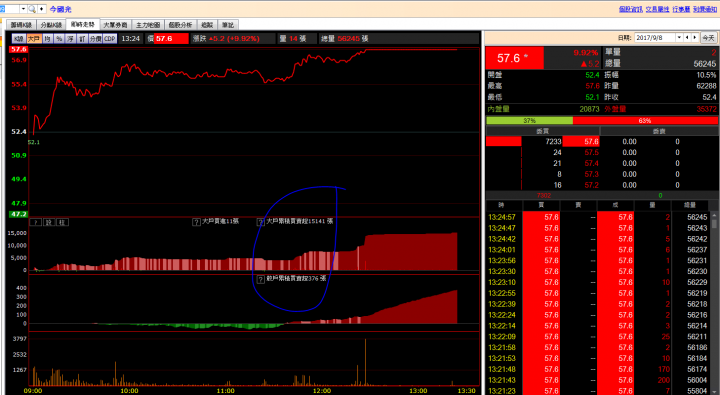Click the 設 settings button in indicator panel
Screen dimensions: 720x395
[x=49, y=222]
